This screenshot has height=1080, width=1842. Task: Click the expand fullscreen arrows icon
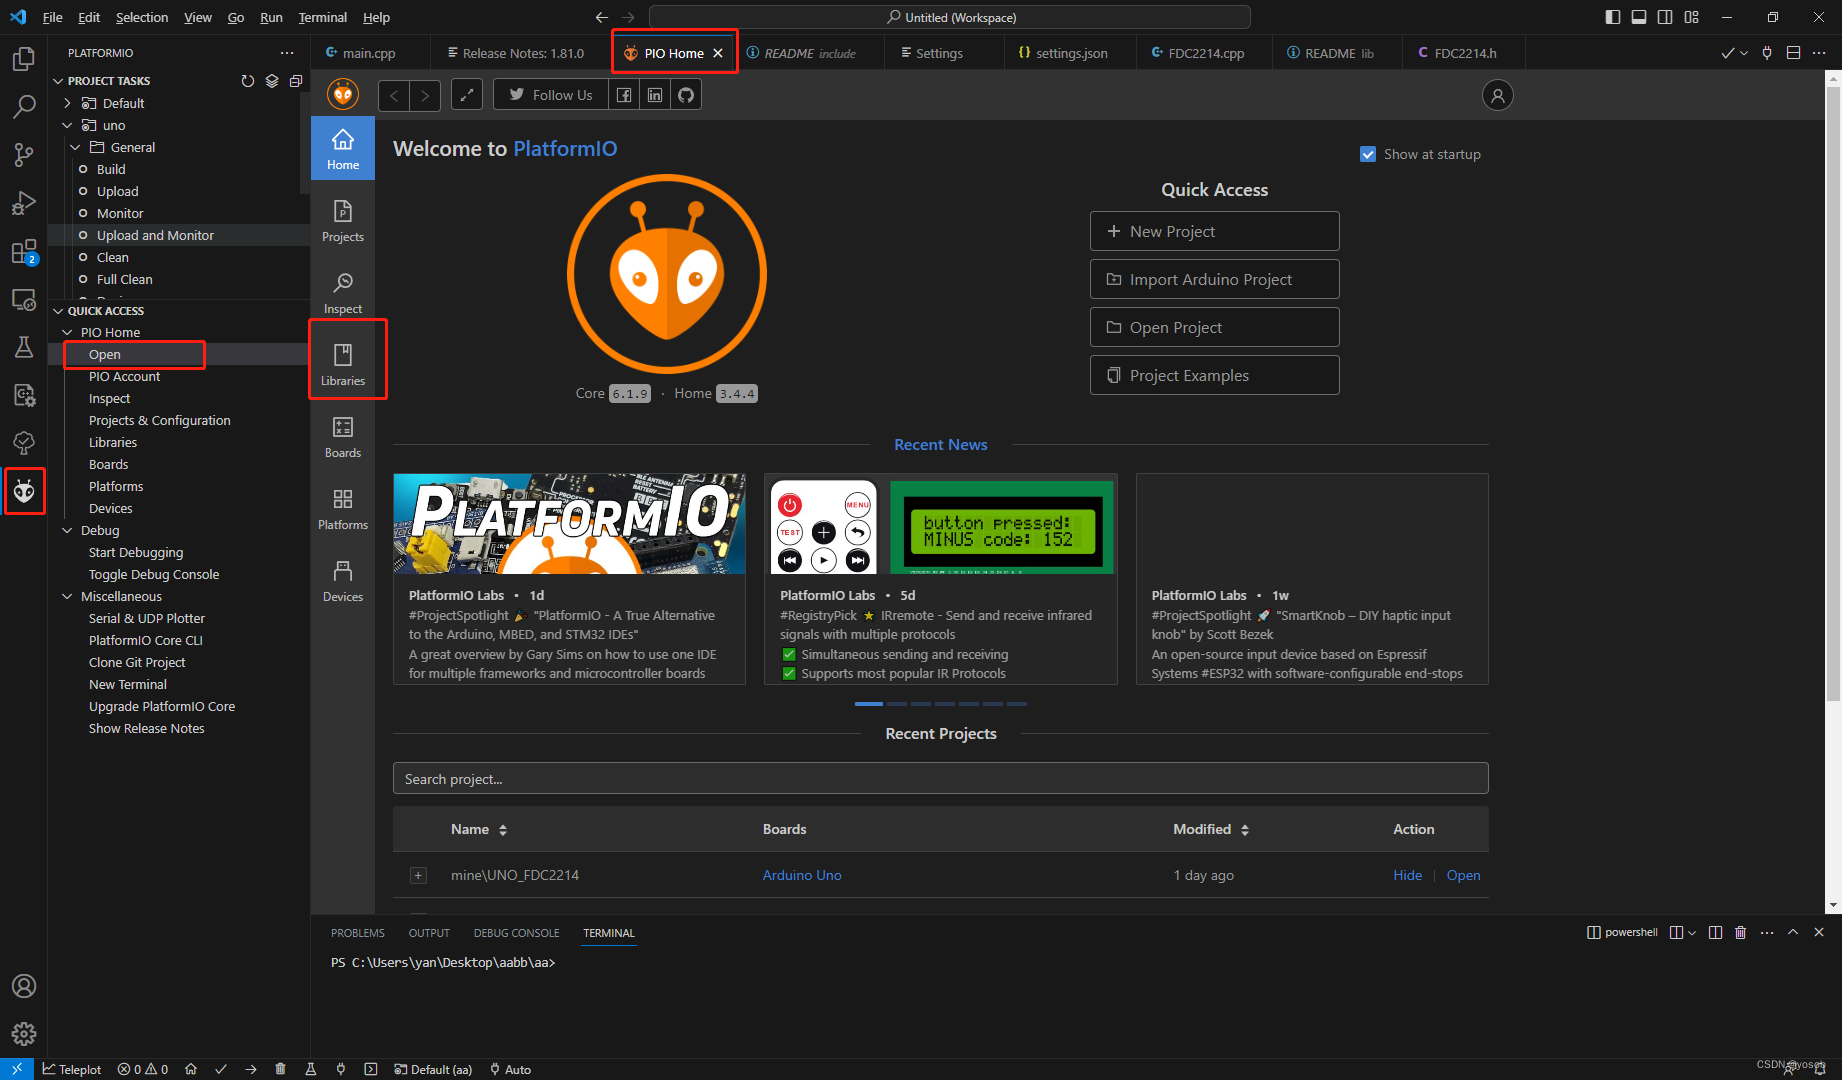tap(467, 95)
